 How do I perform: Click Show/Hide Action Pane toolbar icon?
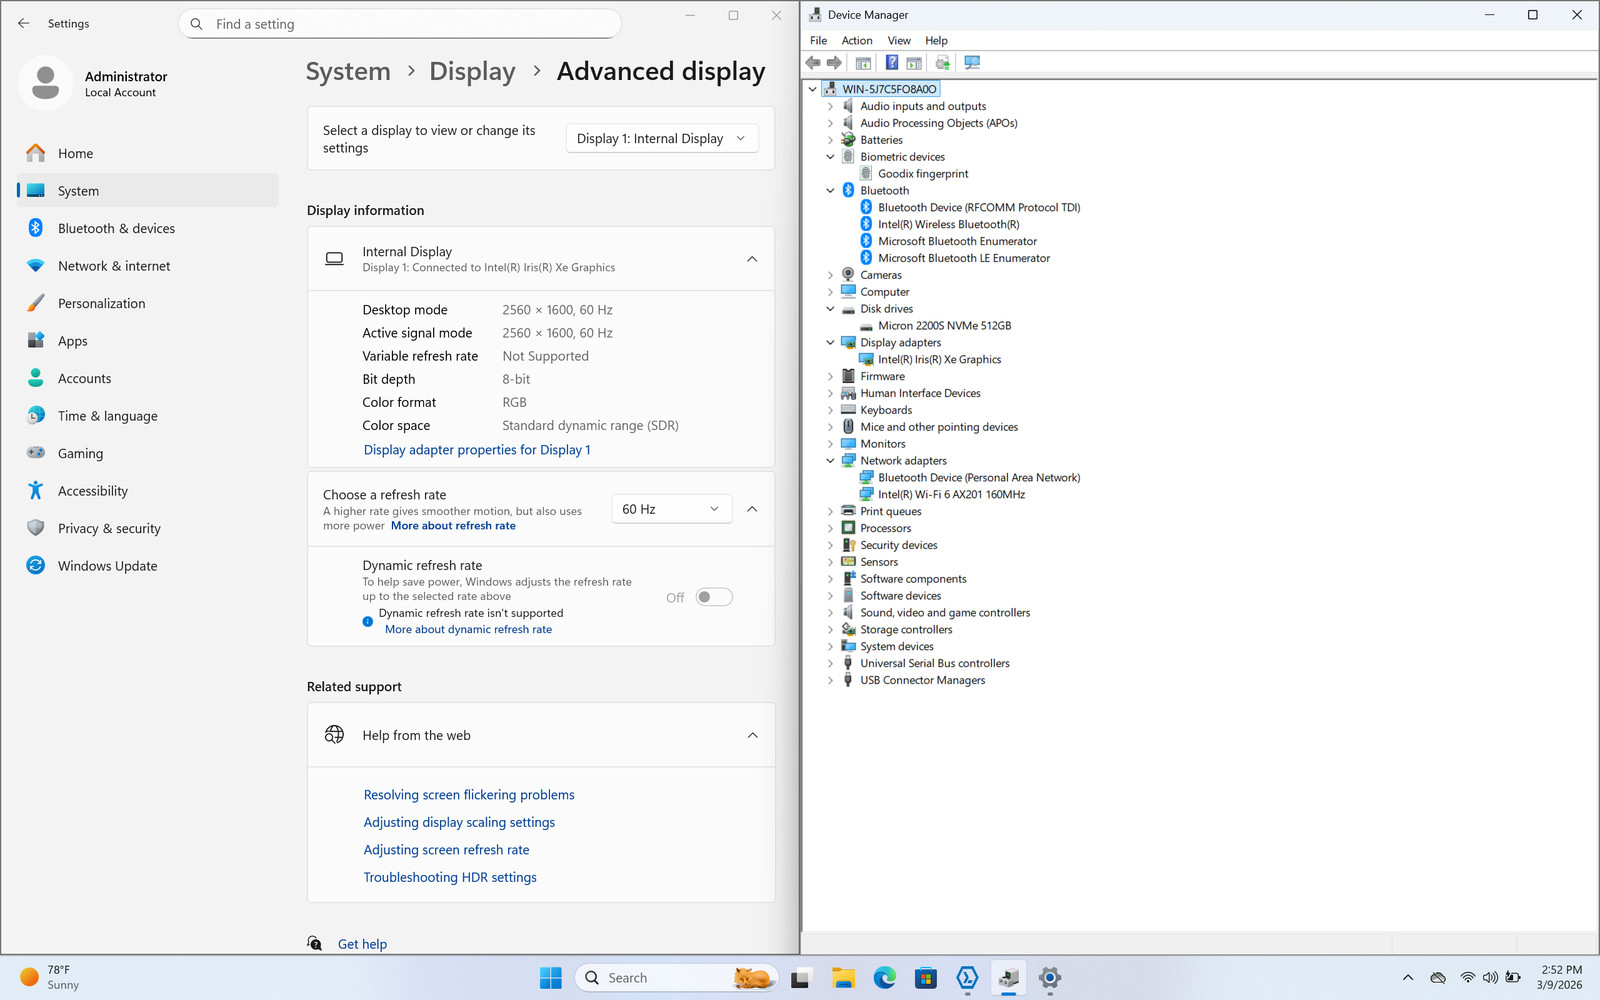(x=914, y=63)
